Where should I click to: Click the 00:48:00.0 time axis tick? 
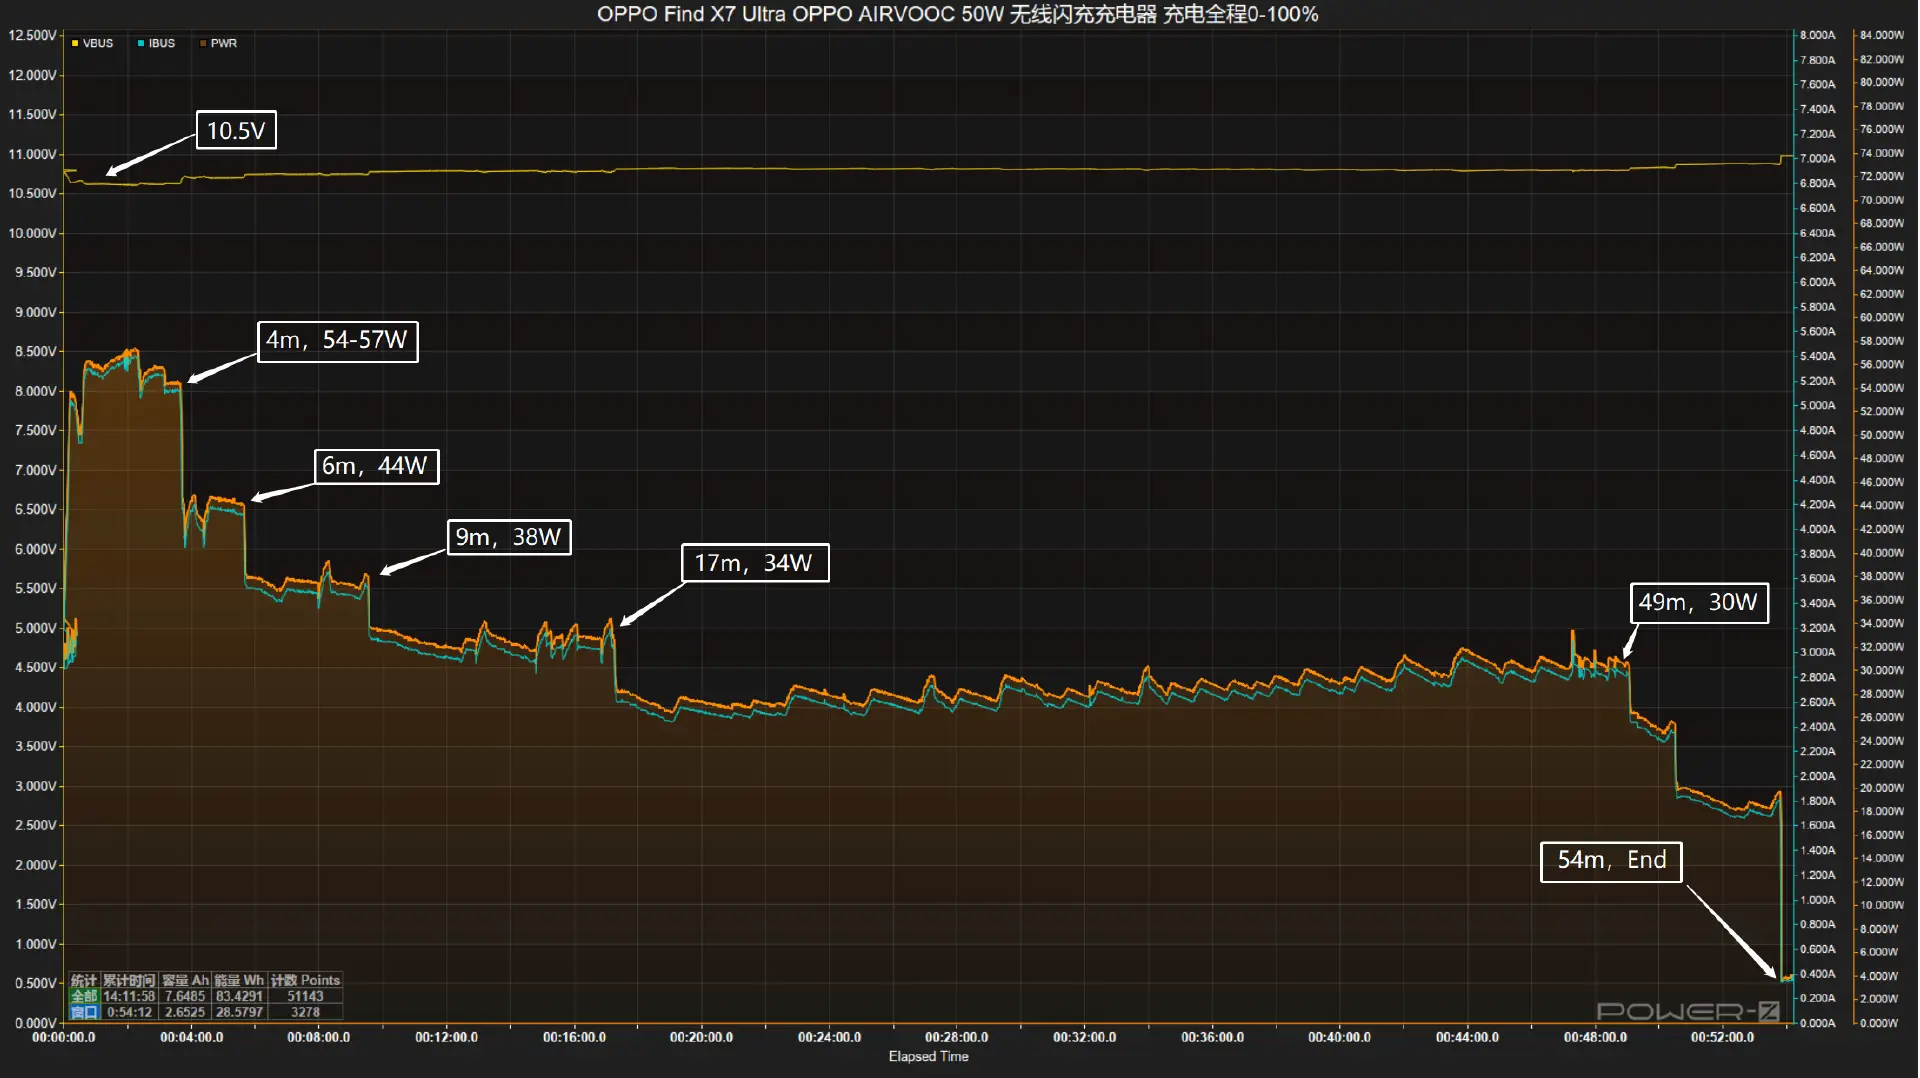tap(1596, 1037)
